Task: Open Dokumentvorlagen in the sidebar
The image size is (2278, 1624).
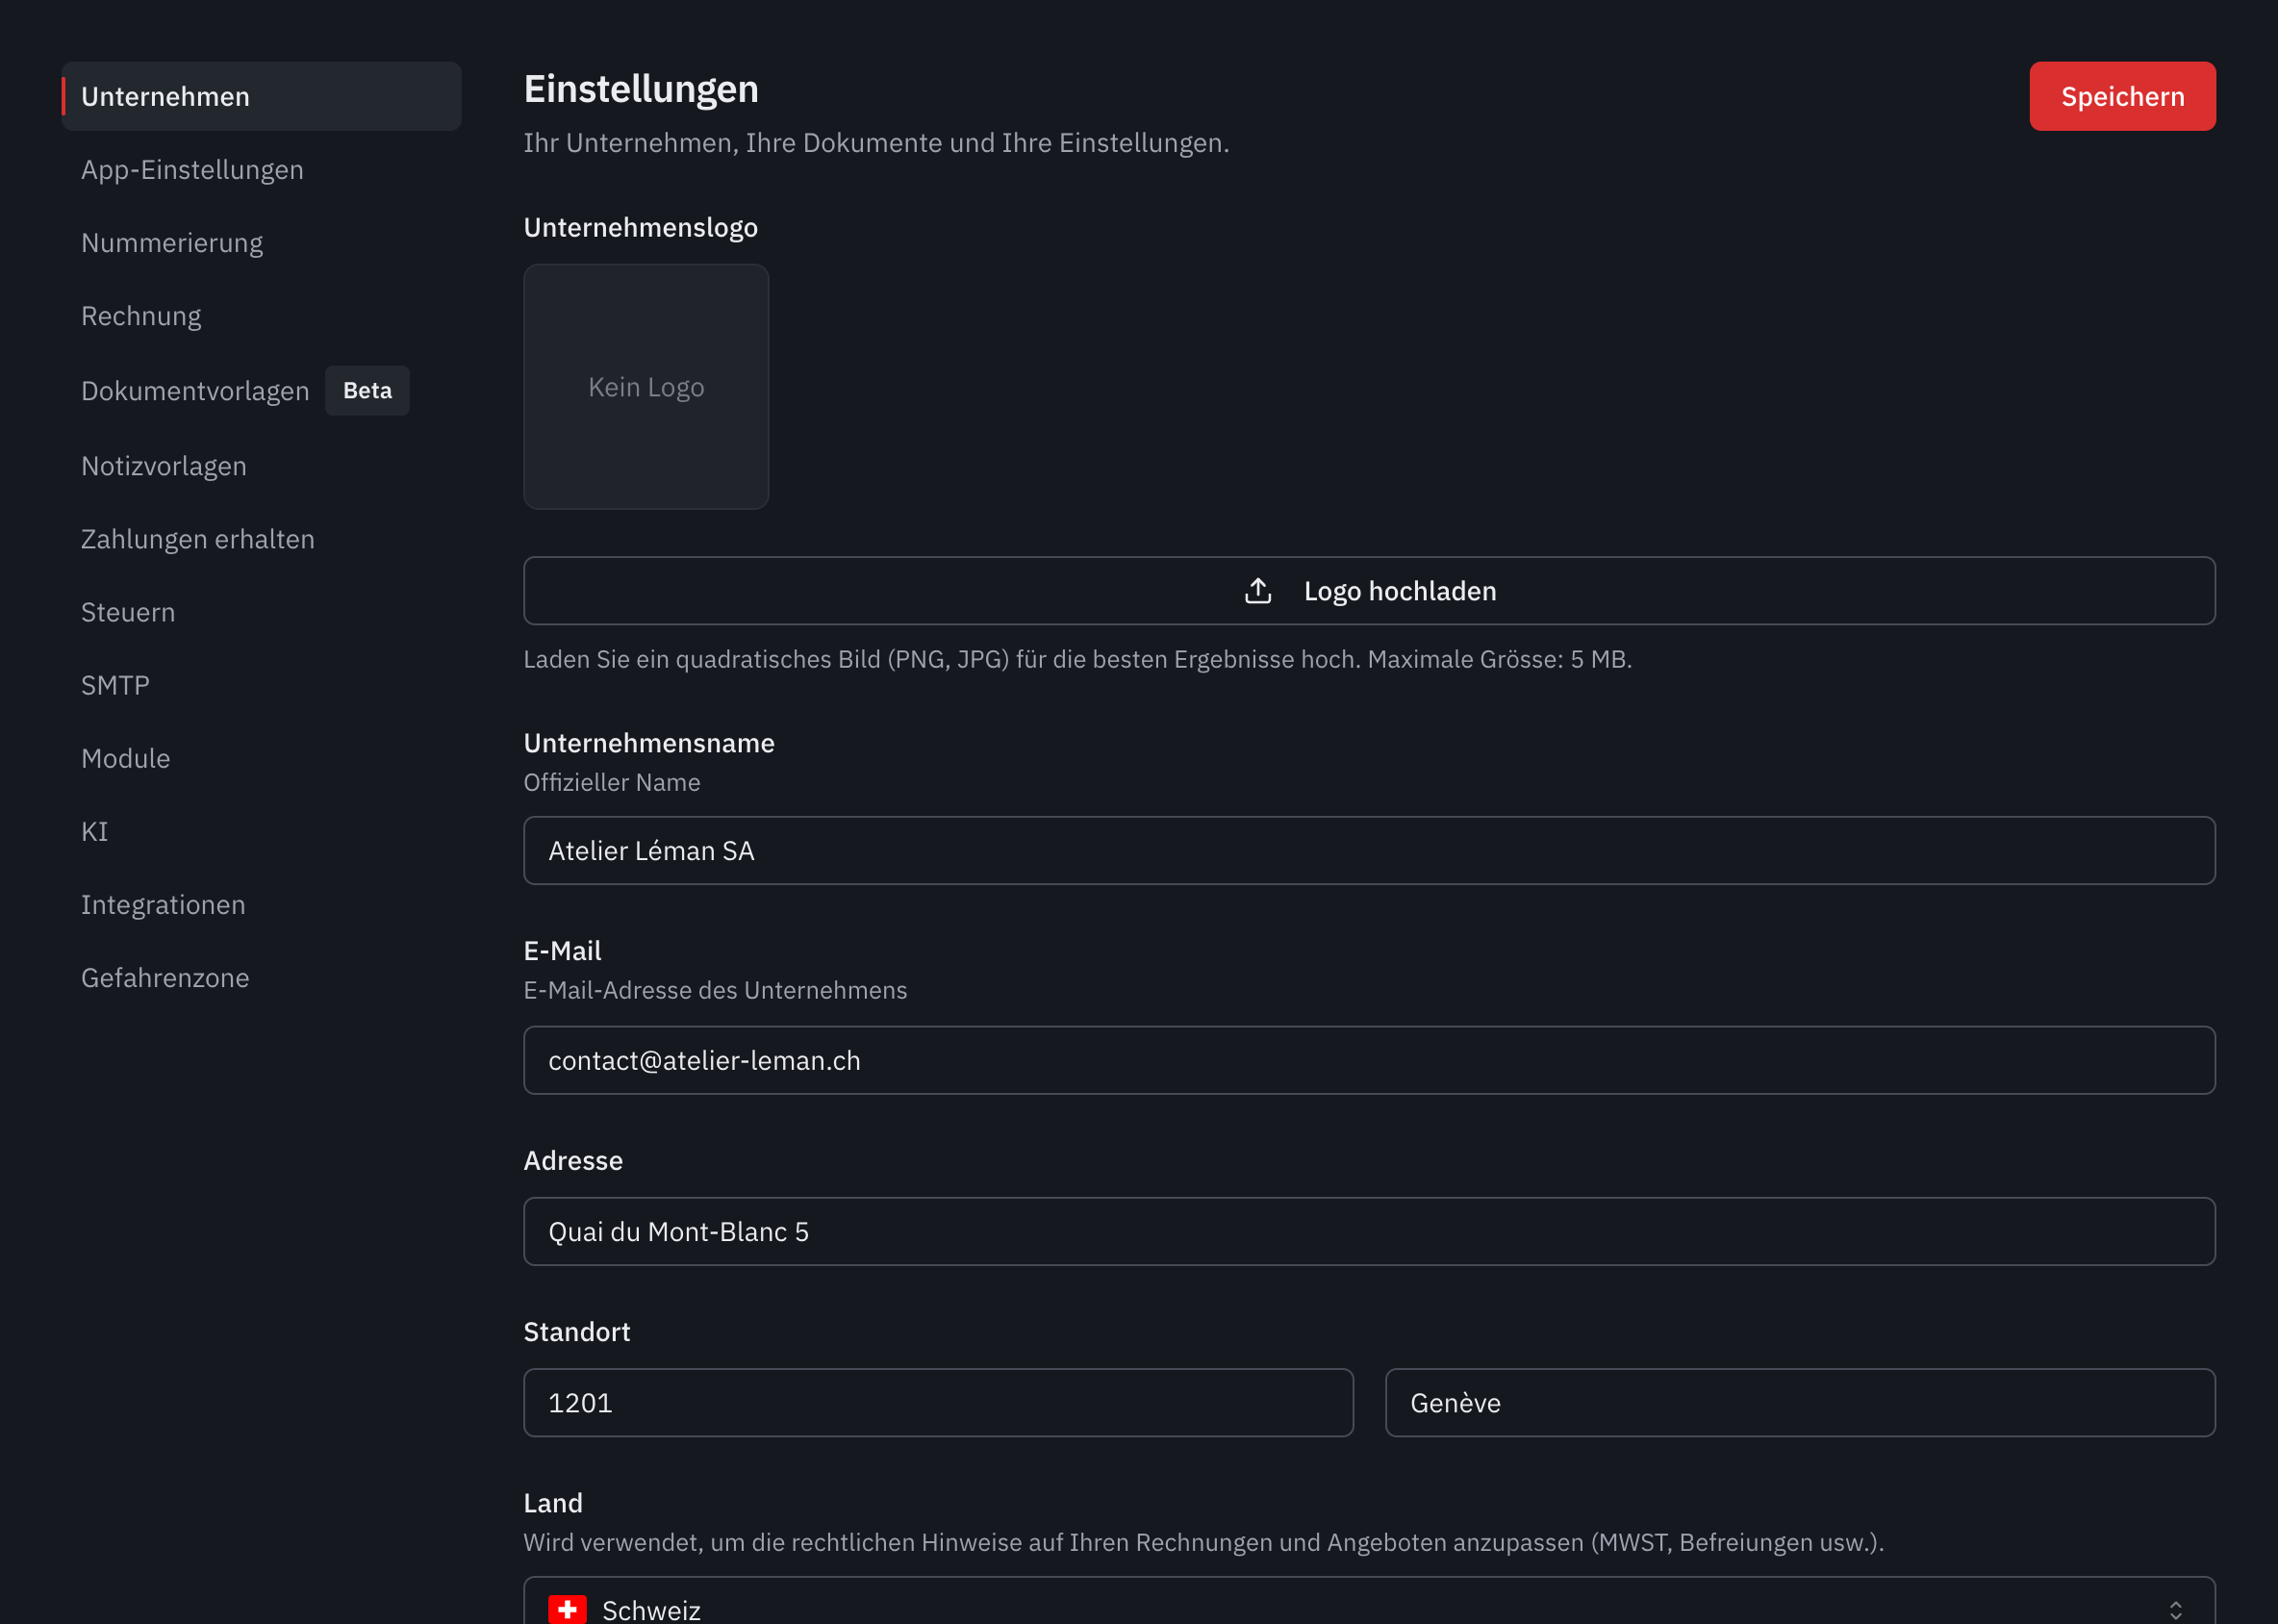Action: pos(195,391)
